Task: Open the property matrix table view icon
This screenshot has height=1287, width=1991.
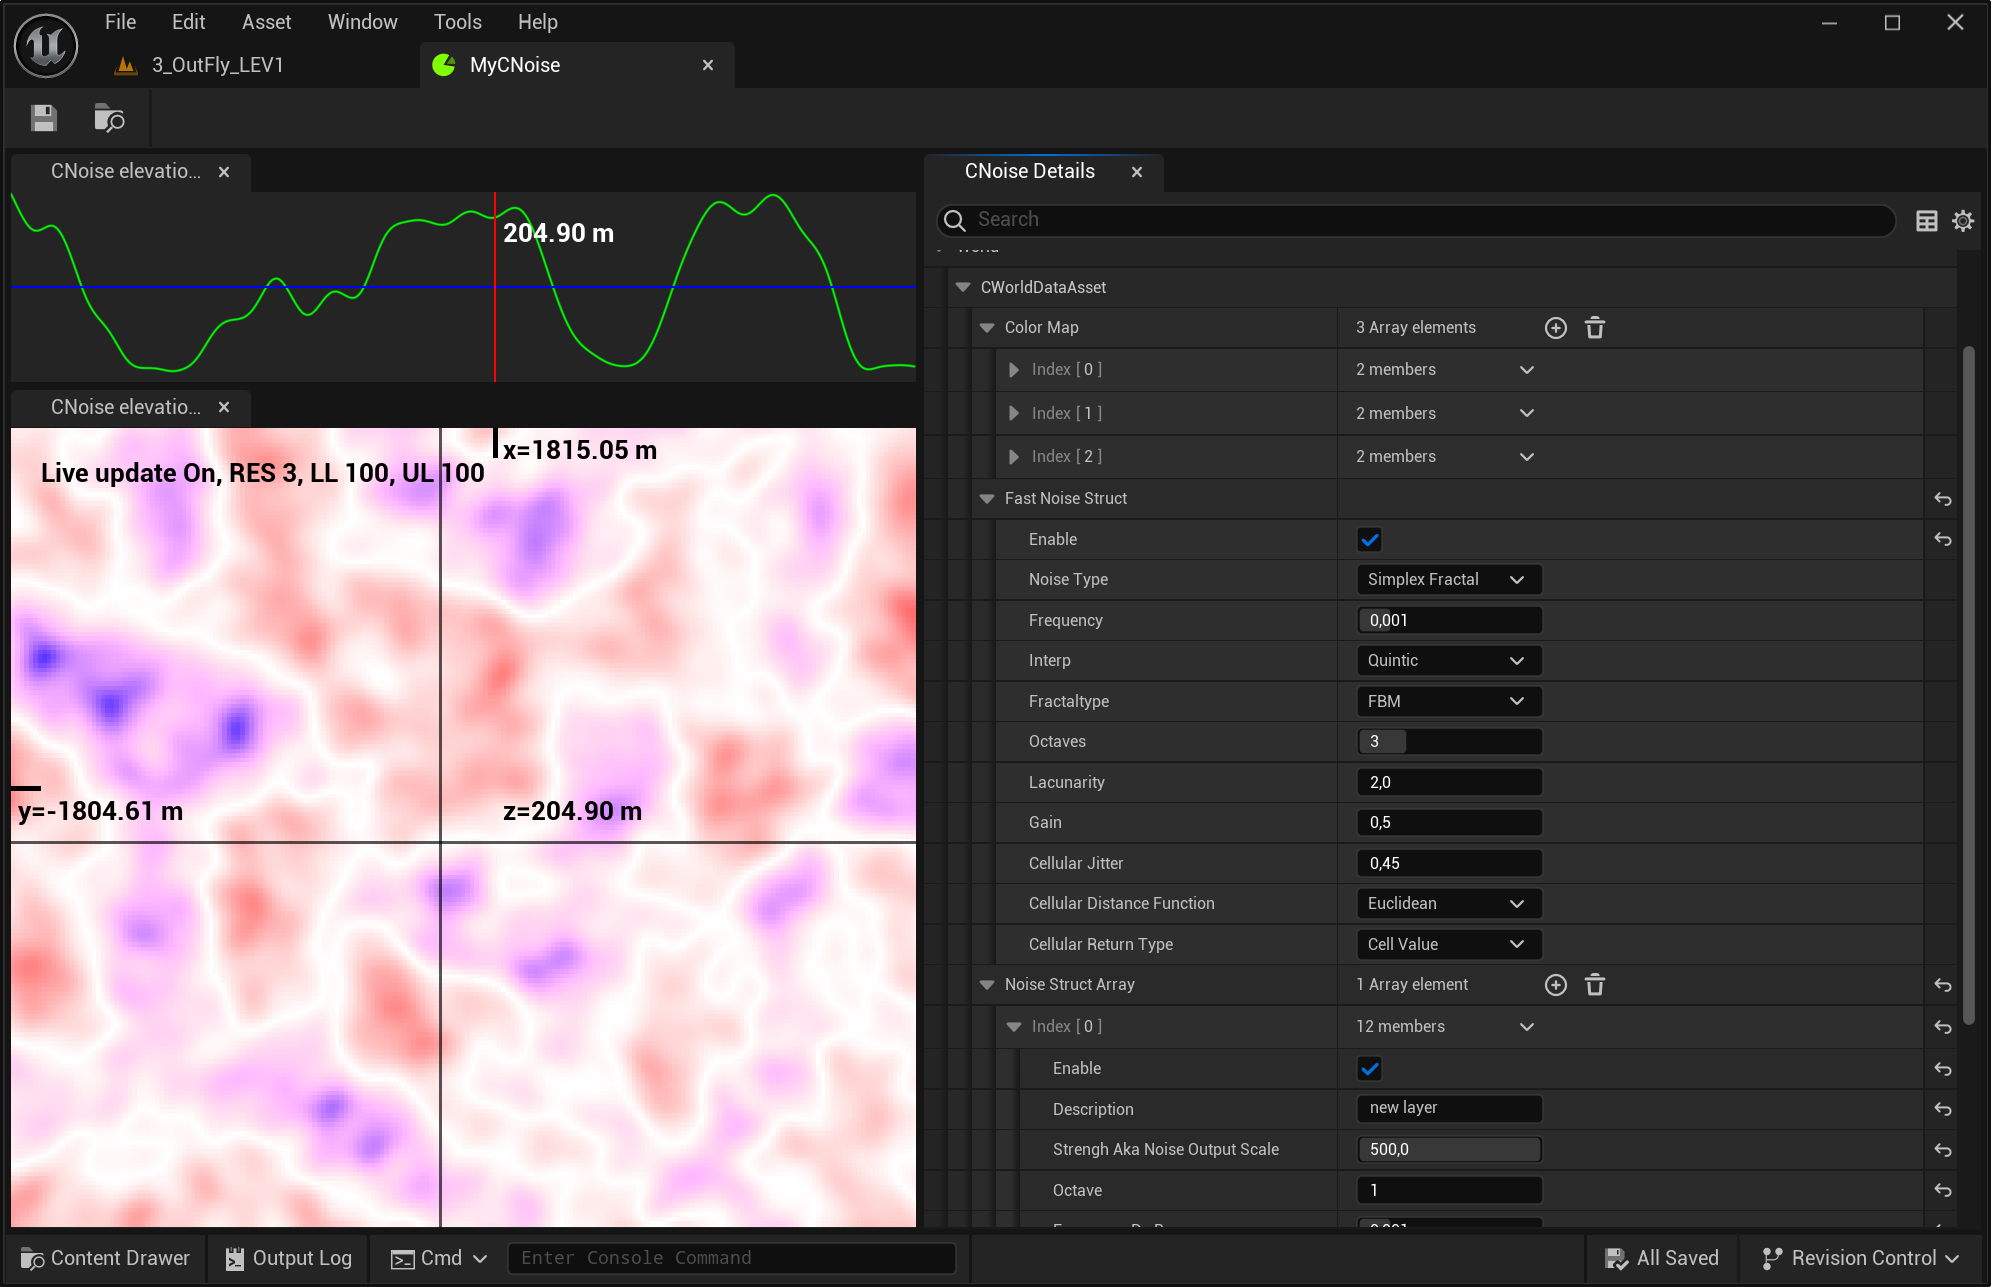Action: (x=1926, y=221)
